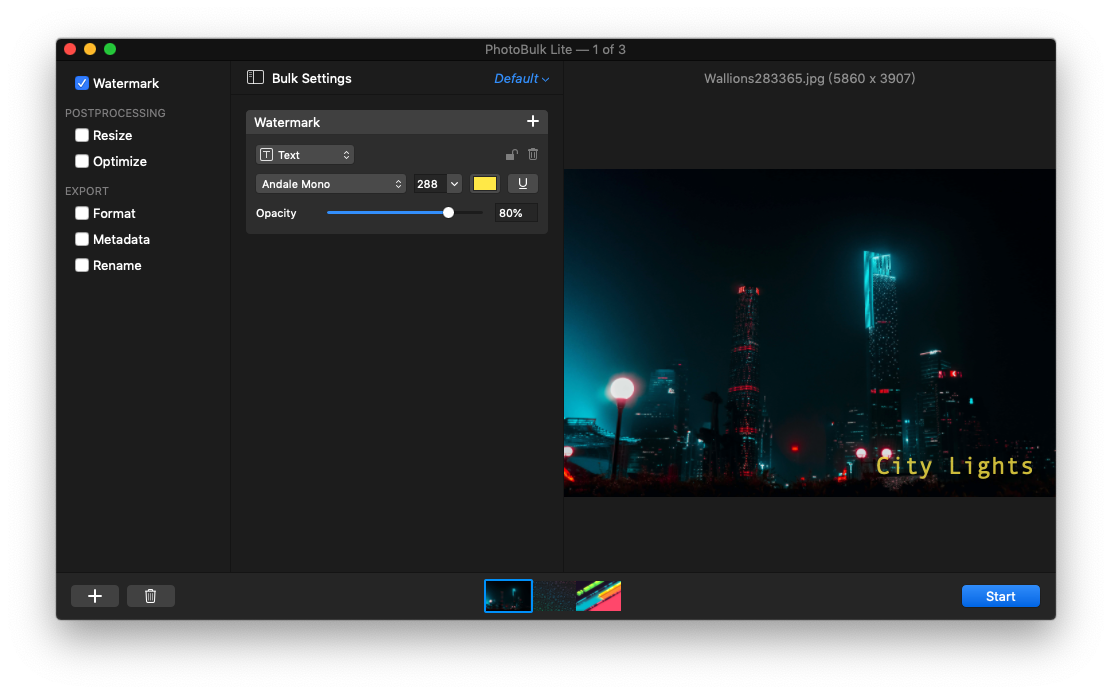Open the Default preset menu
This screenshot has height=694, width=1112.
521,79
